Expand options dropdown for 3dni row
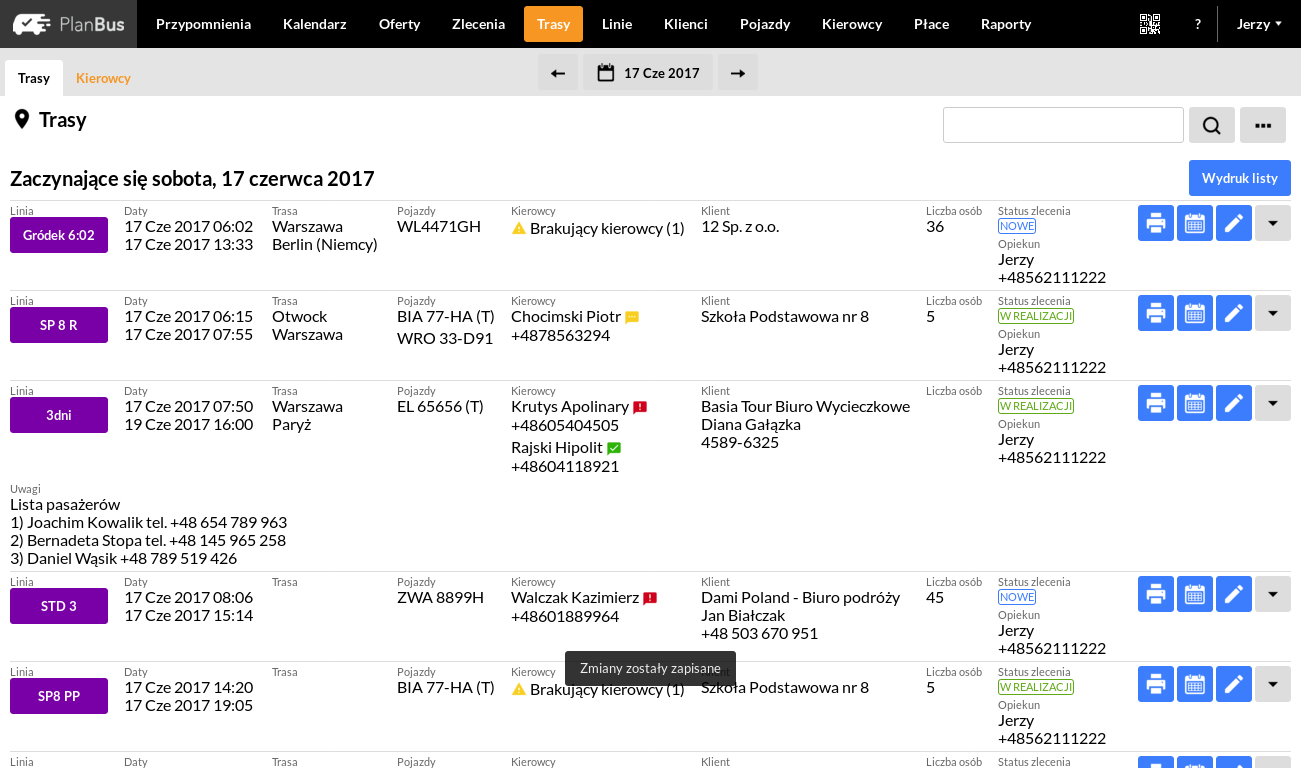This screenshot has width=1301, height=768. (1273, 403)
